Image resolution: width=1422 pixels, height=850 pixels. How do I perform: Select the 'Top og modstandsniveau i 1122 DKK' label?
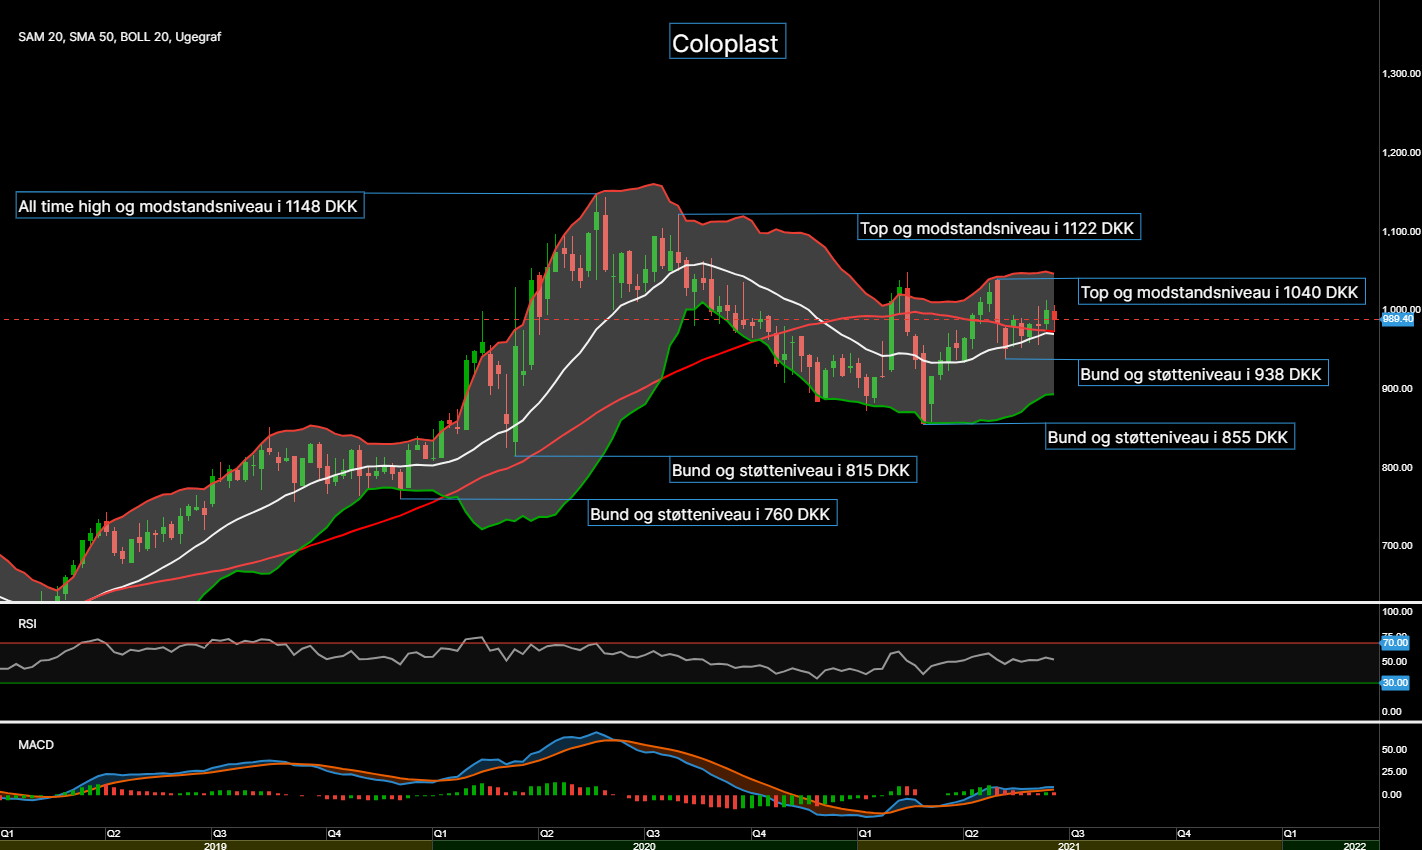pos(999,228)
